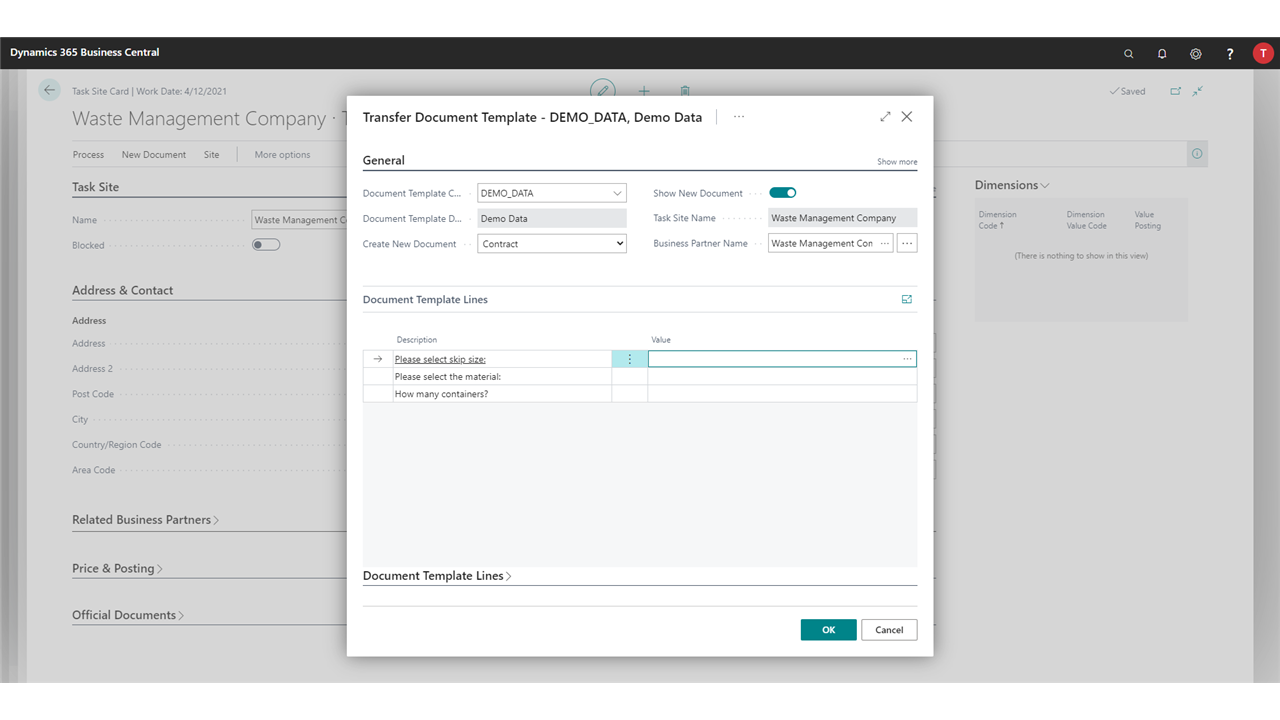Confirm with the OK button

tap(828, 630)
